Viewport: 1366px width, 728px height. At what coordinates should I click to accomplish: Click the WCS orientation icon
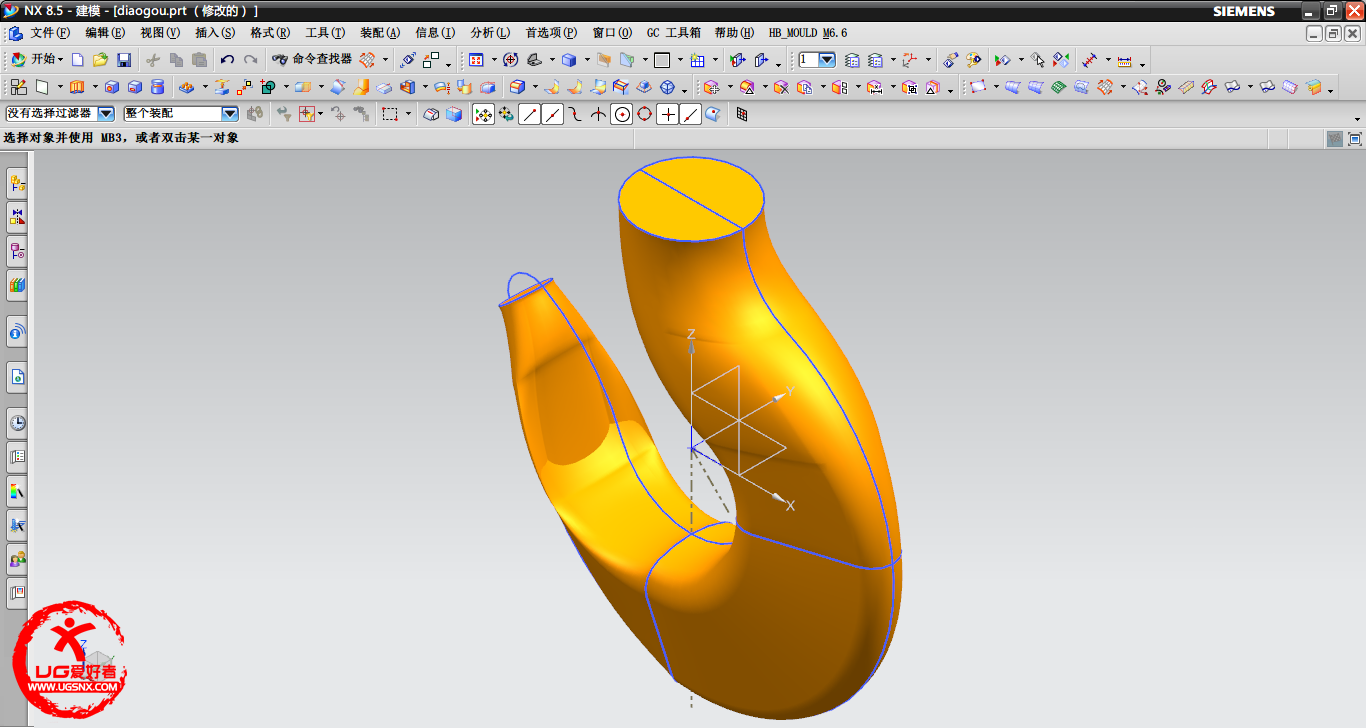point(909,60)
